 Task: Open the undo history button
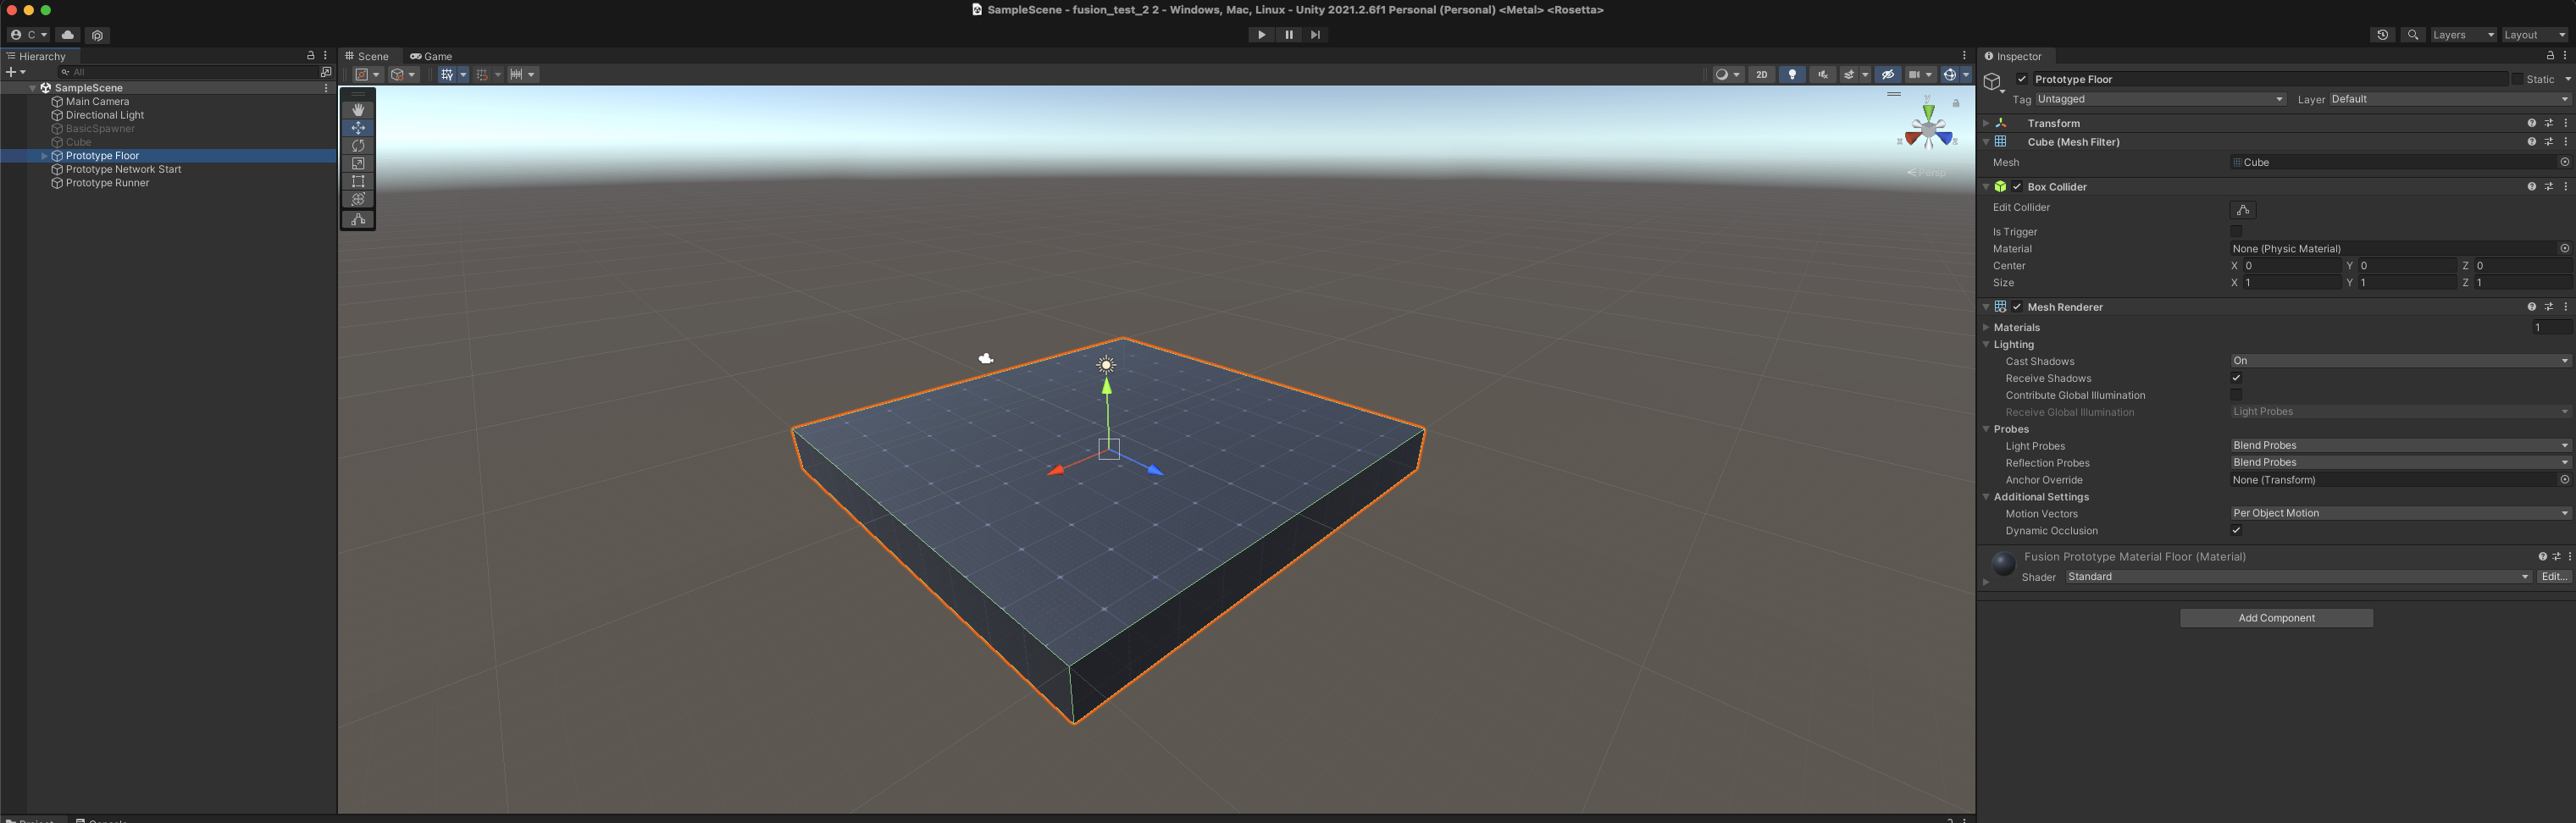tap(2383, 34)
